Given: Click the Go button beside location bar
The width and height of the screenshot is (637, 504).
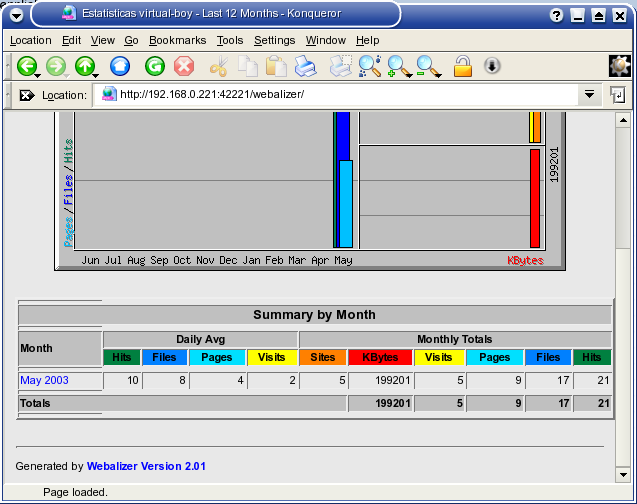Looking at the screenshot, I should [x=618, y=95].
